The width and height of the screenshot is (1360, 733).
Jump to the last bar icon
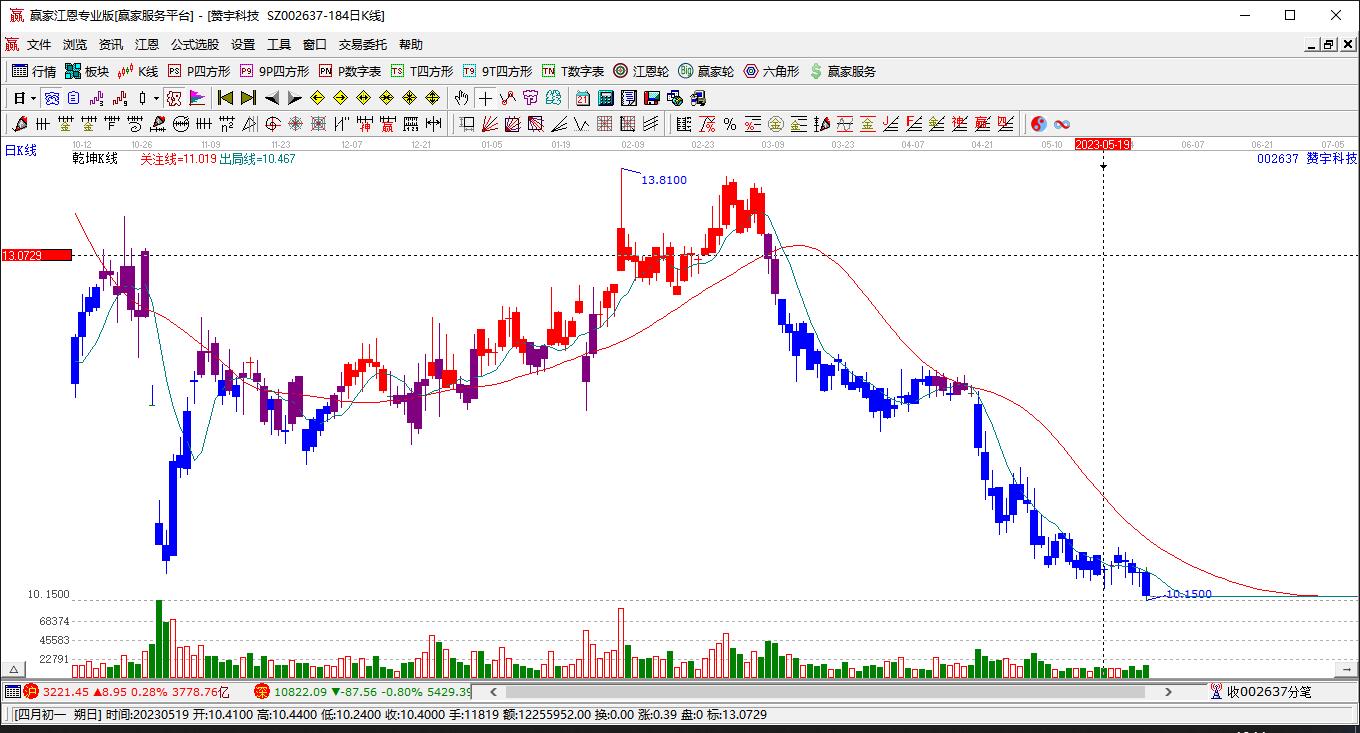pyautogui.click(x=248, y=98)
